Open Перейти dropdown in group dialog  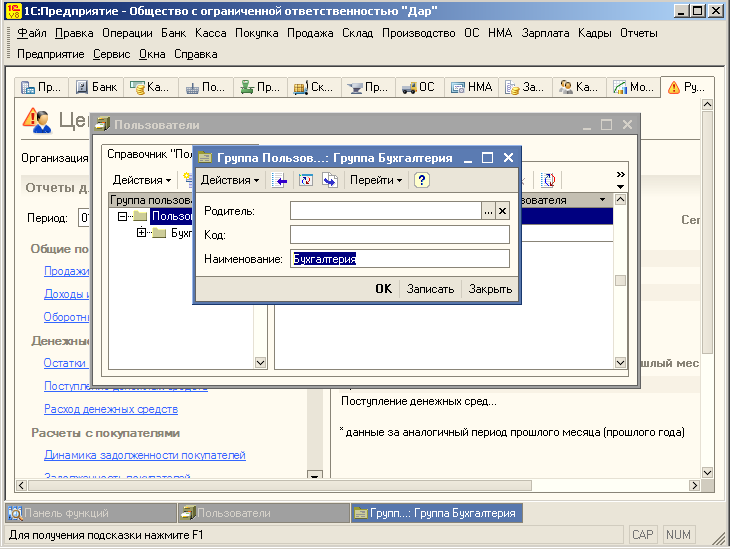(376, 180)
